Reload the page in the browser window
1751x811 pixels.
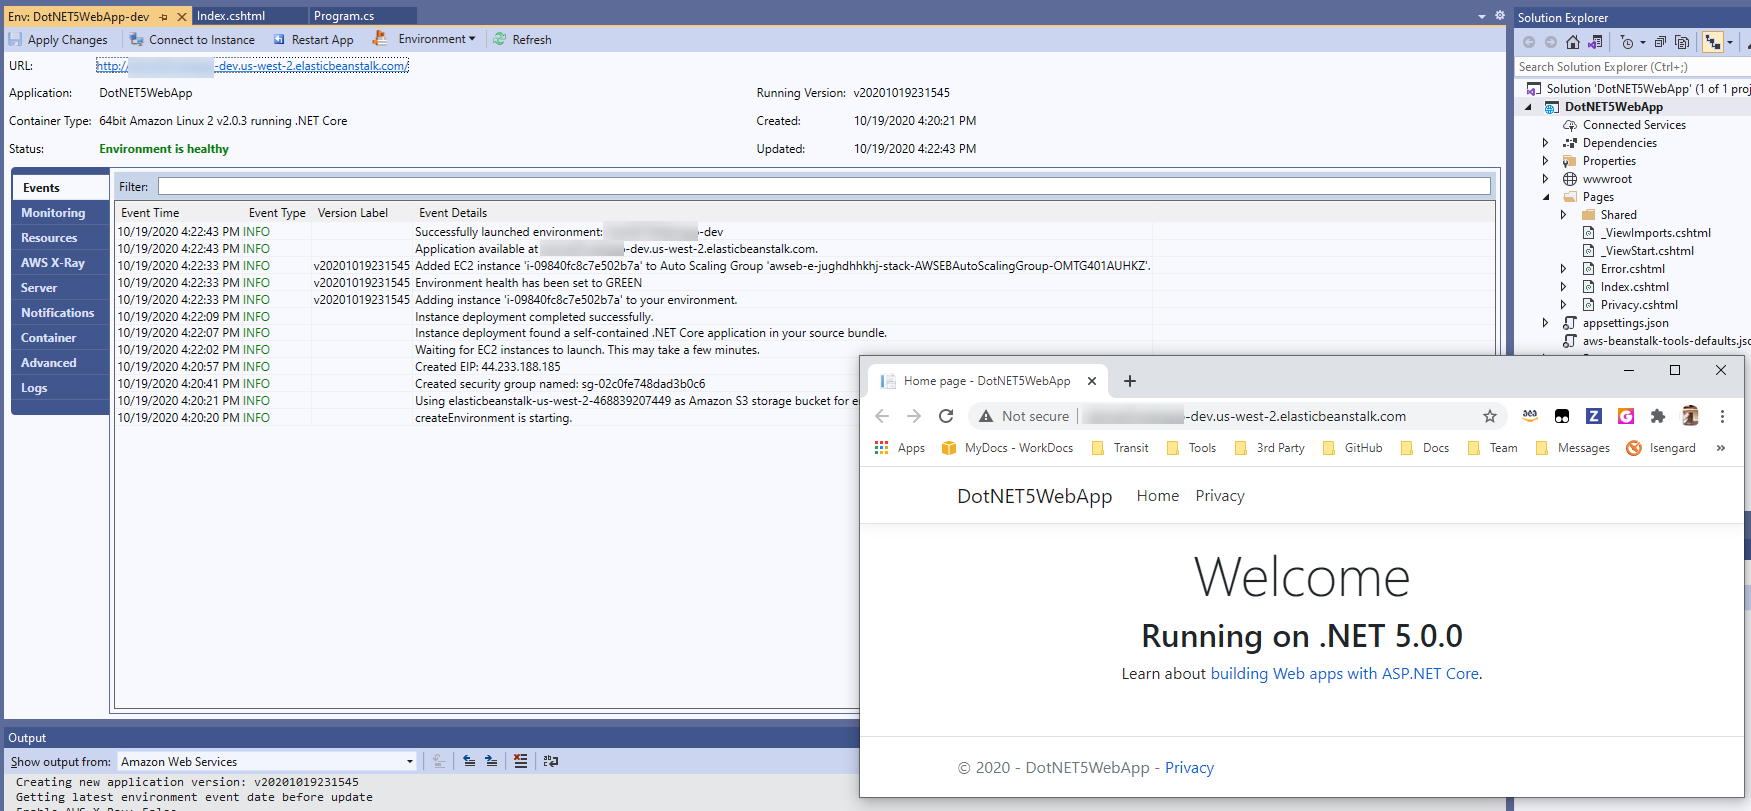click(x=946, y=416)
